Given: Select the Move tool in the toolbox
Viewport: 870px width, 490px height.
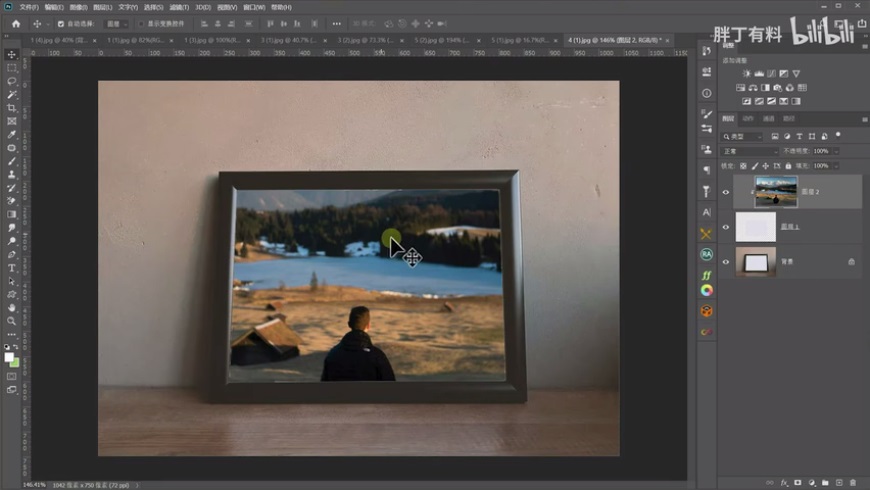Looking at the screenshot, I should pos(11,54).
